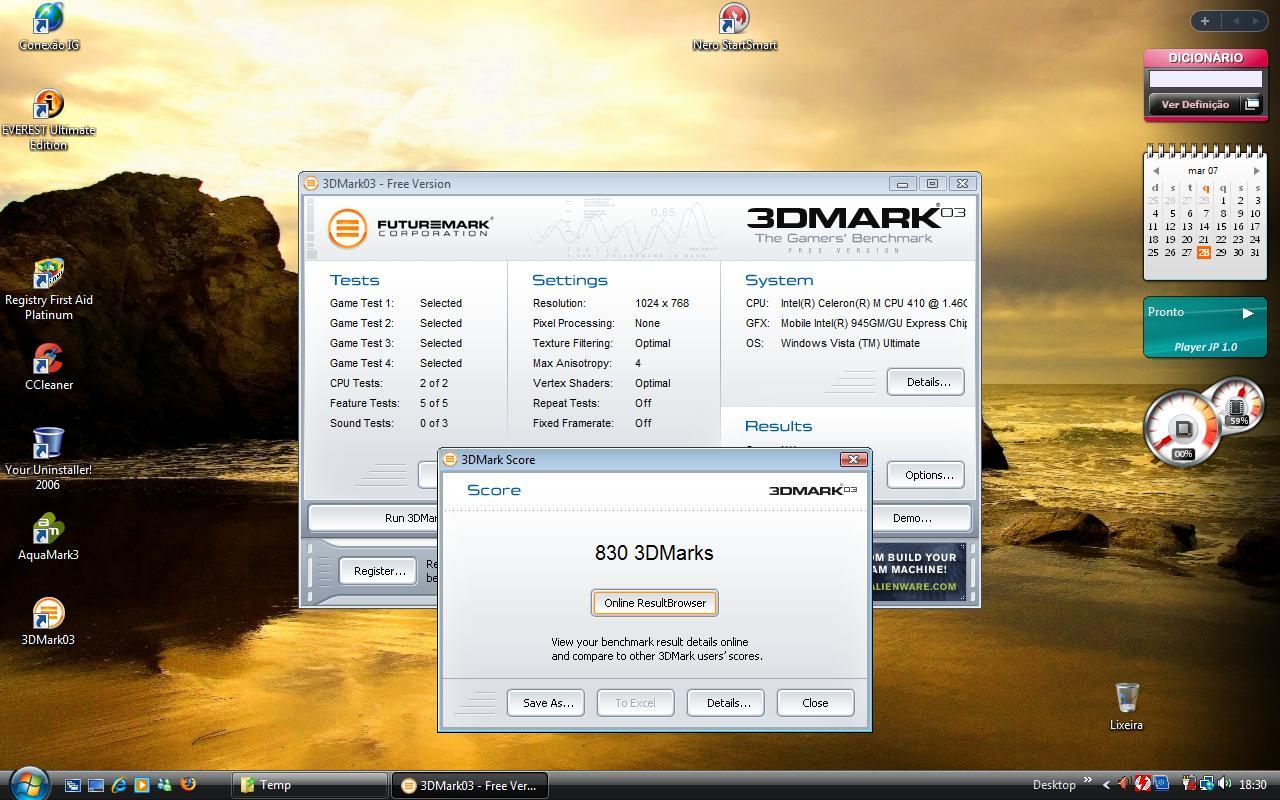Click Ver Definição in dictionary gadget
This screenshot has height=800, width=1280.
point(1195,104)
